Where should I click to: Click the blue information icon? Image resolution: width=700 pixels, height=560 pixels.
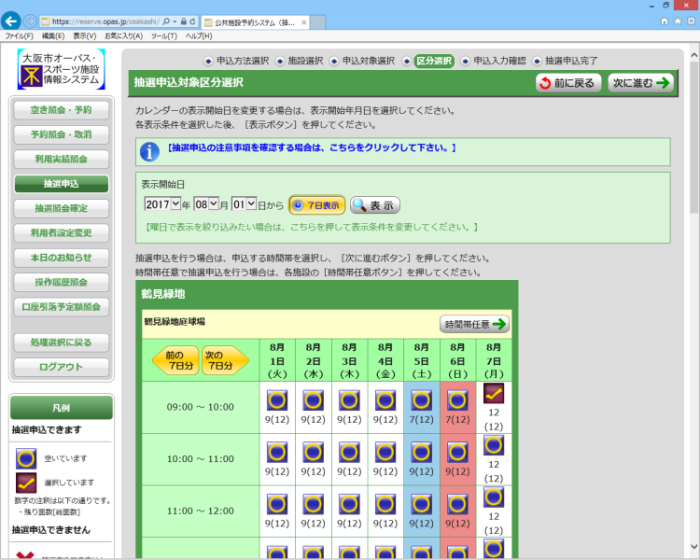point(150,151)
